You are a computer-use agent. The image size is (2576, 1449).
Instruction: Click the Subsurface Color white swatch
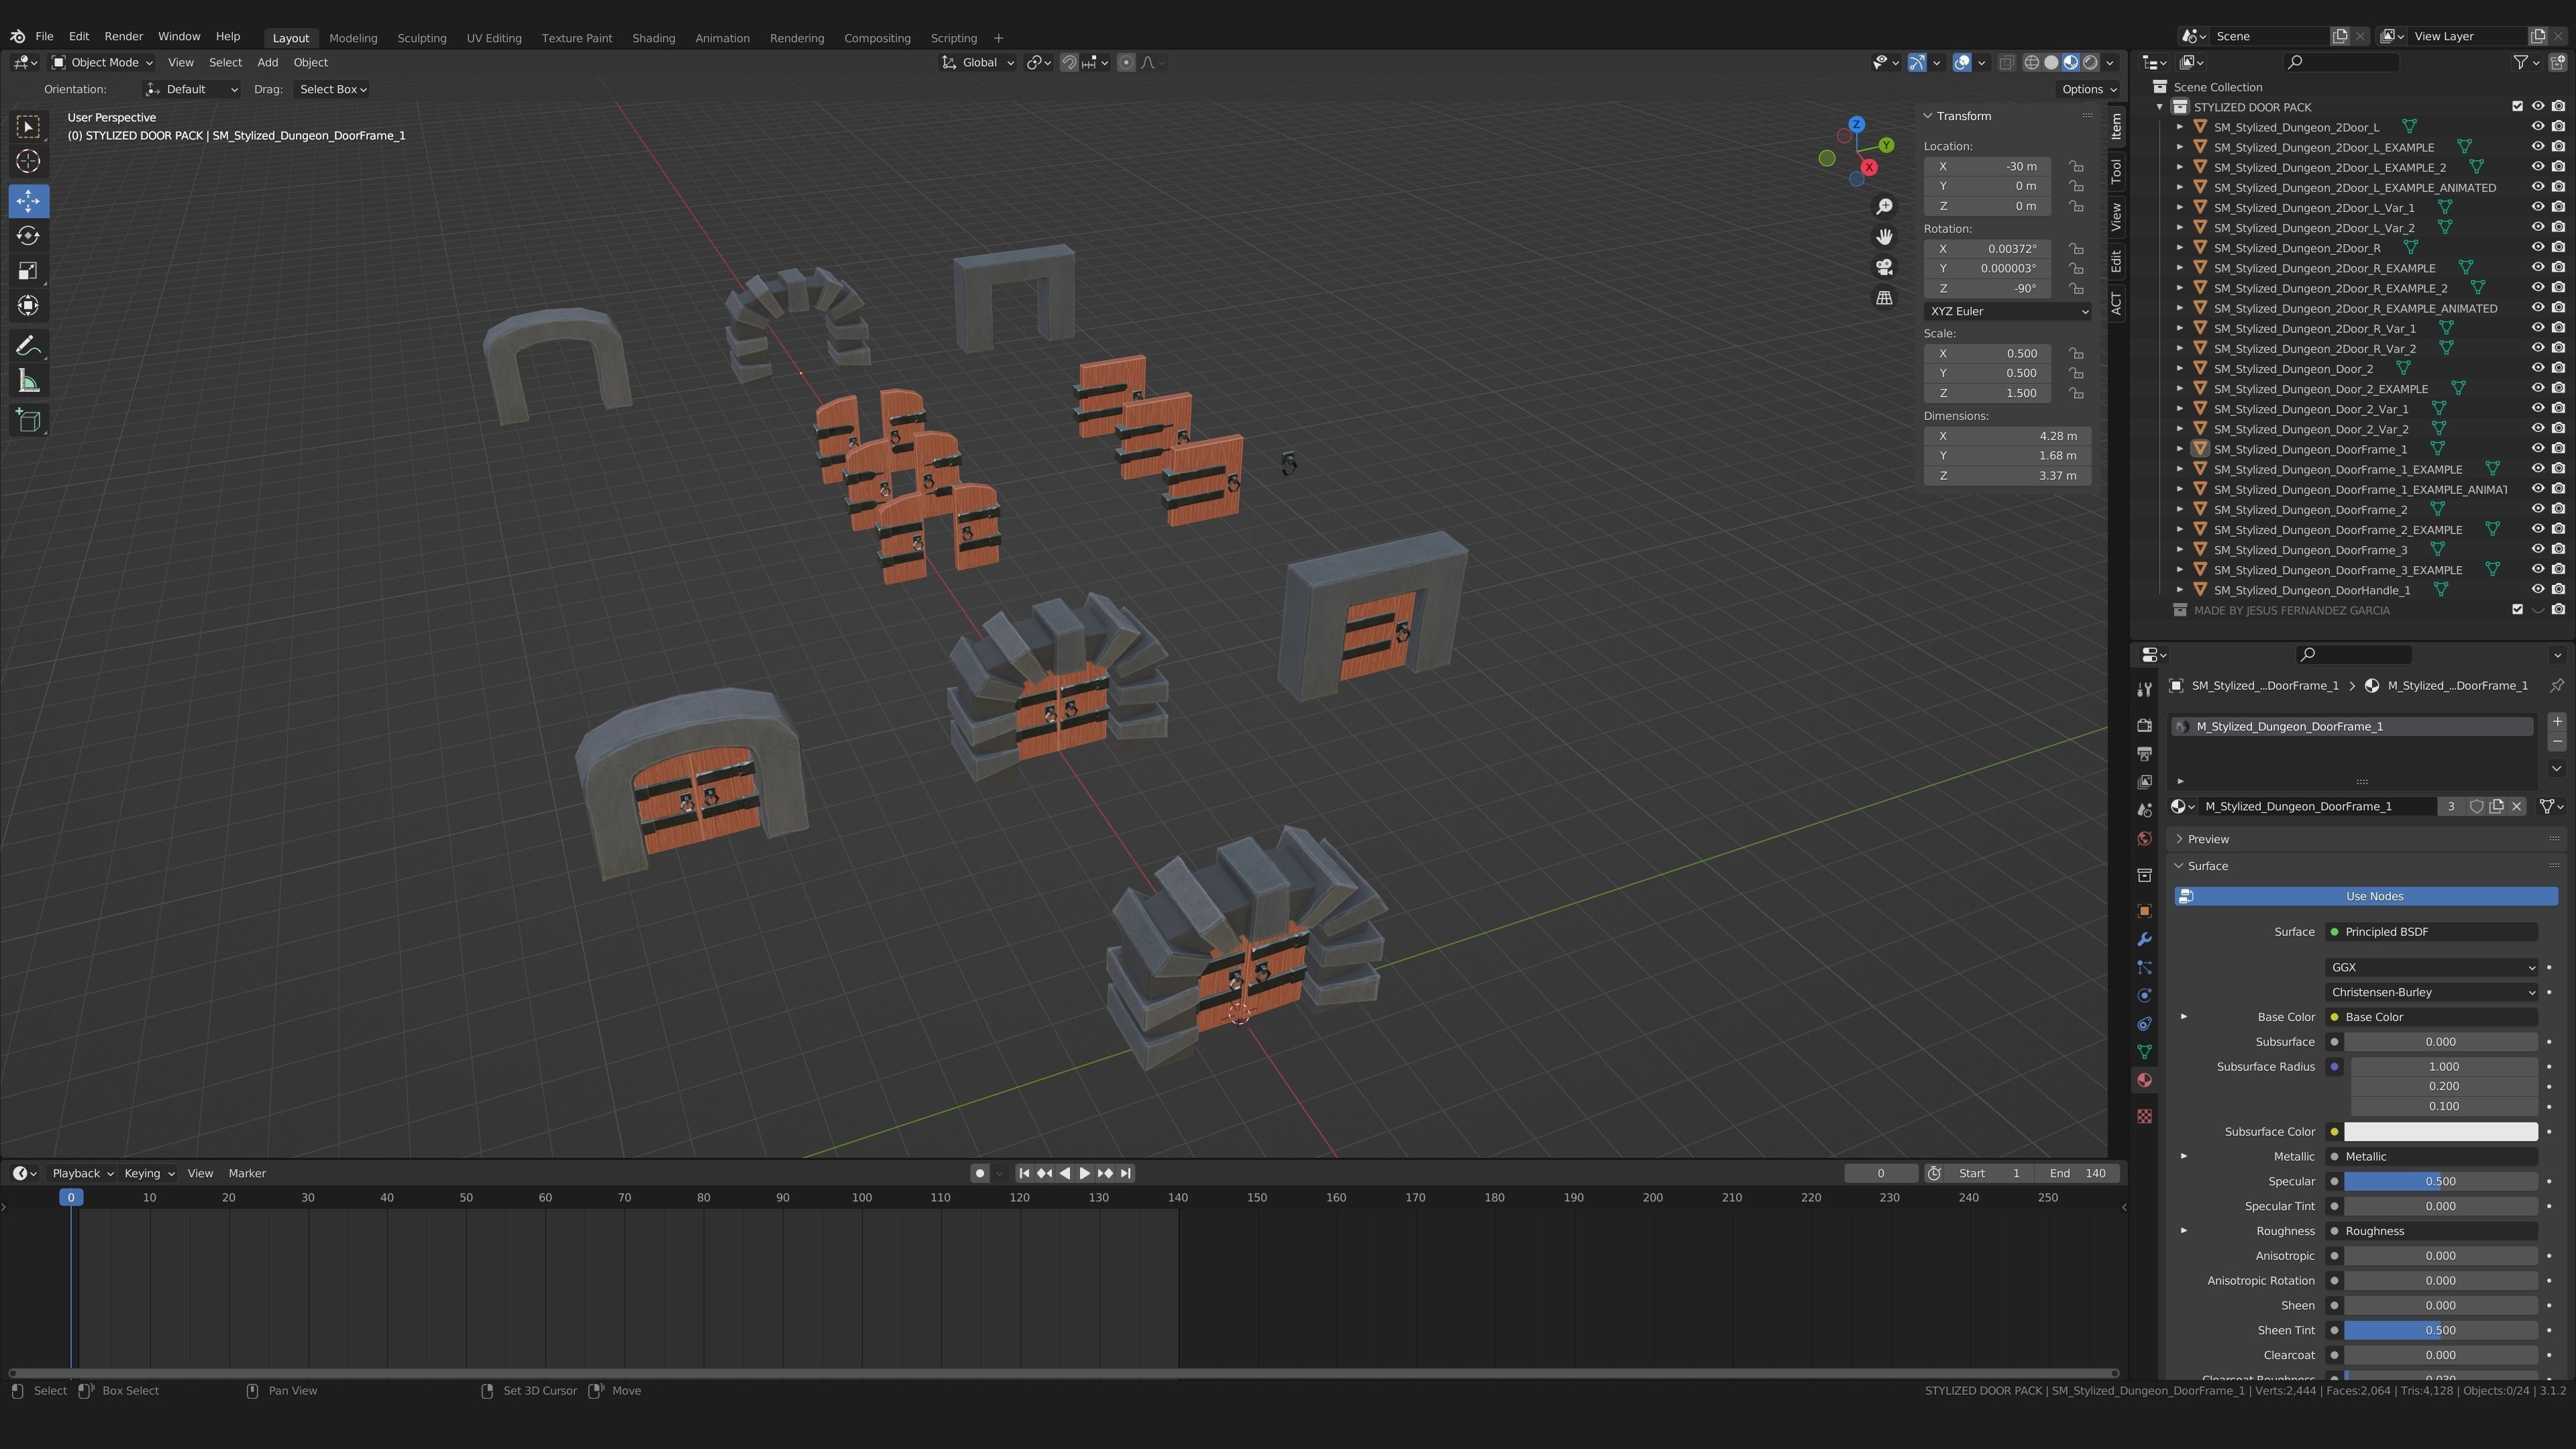pos(2440,1131)
